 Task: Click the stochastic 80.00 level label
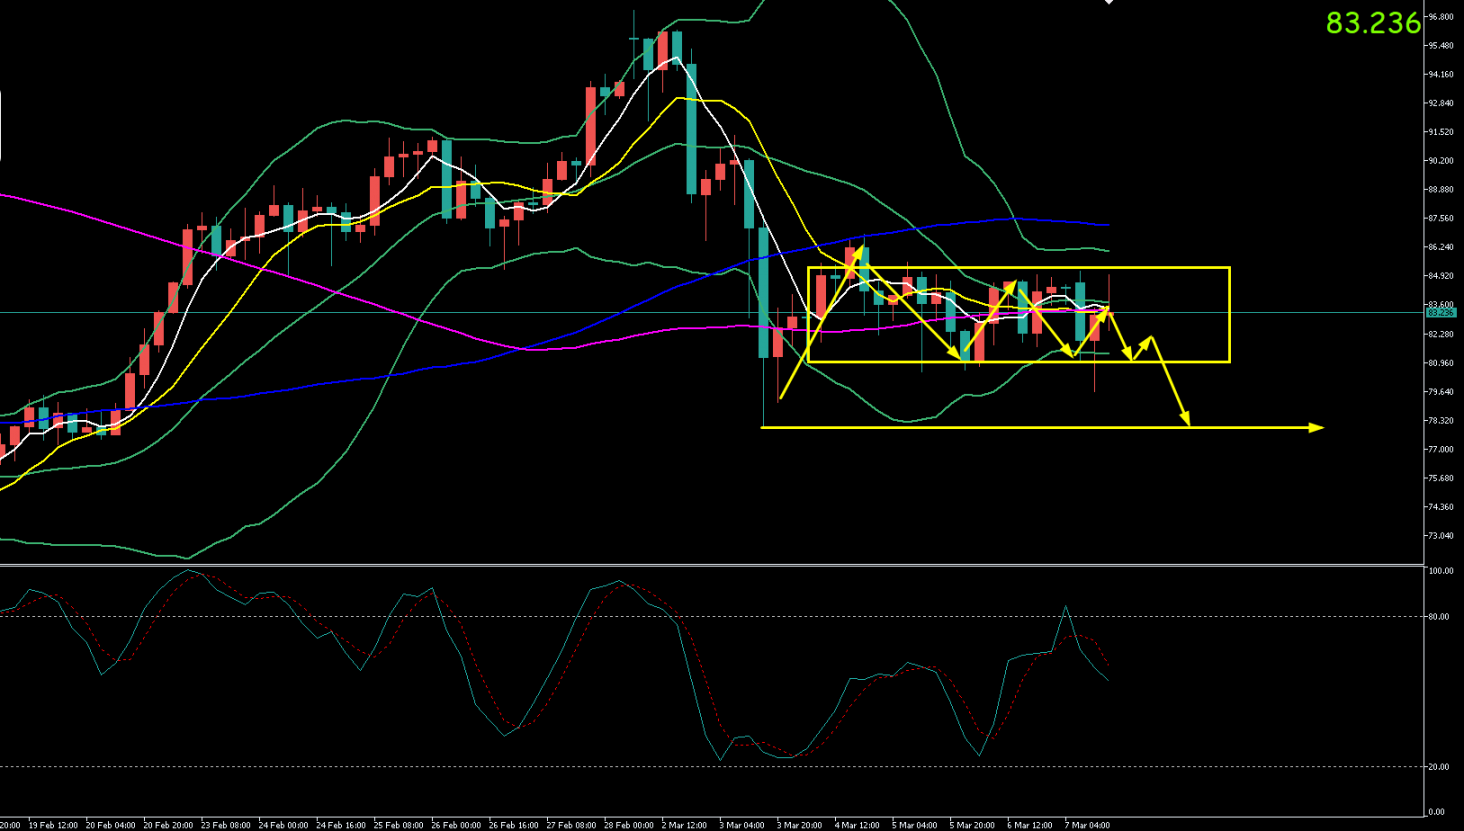click(x=1439, y=617)
